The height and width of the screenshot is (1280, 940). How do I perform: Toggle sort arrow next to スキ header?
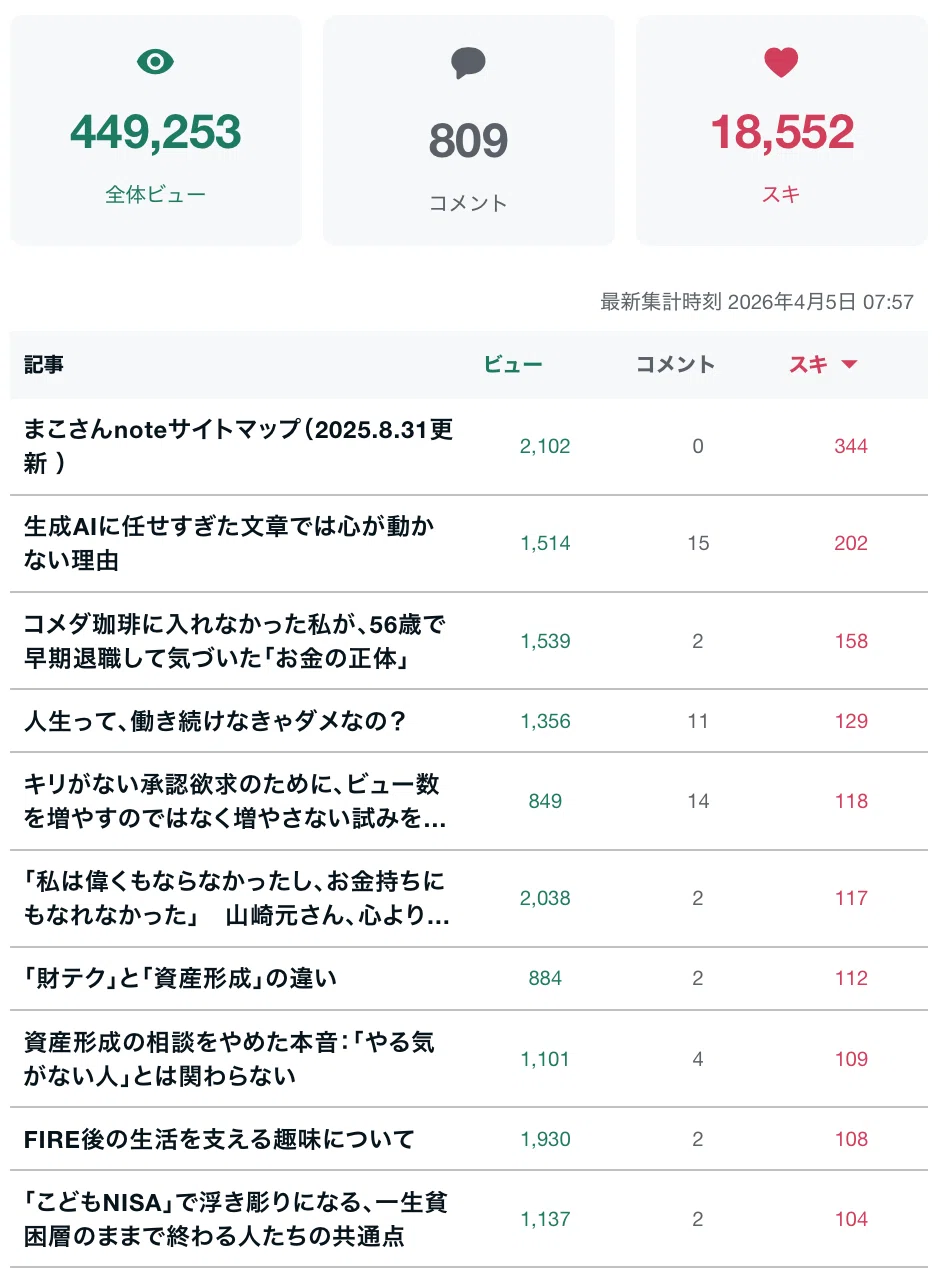click(x=849, y=365)
